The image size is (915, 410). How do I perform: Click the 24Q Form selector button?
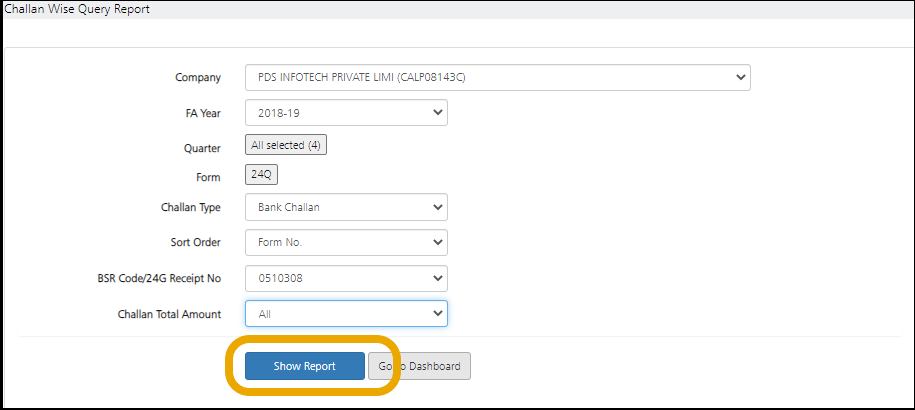pyautogui.click(x=262, y=176)
